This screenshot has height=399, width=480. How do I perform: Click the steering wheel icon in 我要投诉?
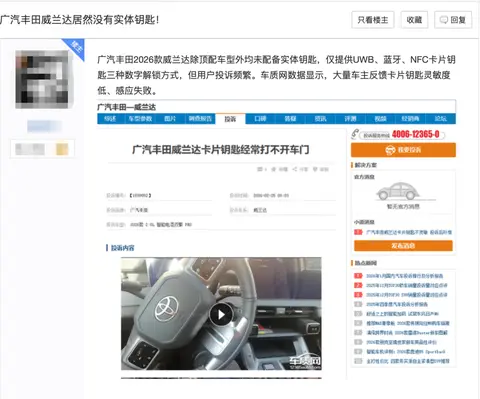point(390,150)
